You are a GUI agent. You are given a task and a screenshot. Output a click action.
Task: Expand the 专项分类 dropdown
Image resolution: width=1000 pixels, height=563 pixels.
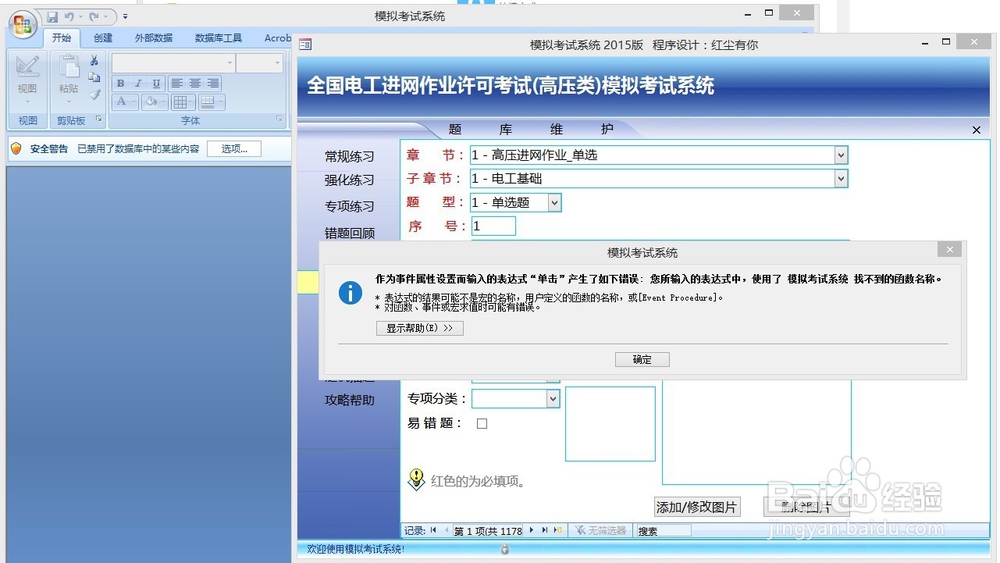click(552, 399)
